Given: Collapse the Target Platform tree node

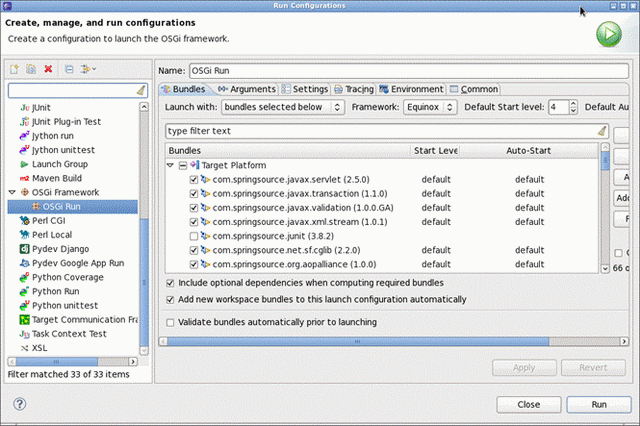Looking at the screenshot, I should tap(171, 165).
